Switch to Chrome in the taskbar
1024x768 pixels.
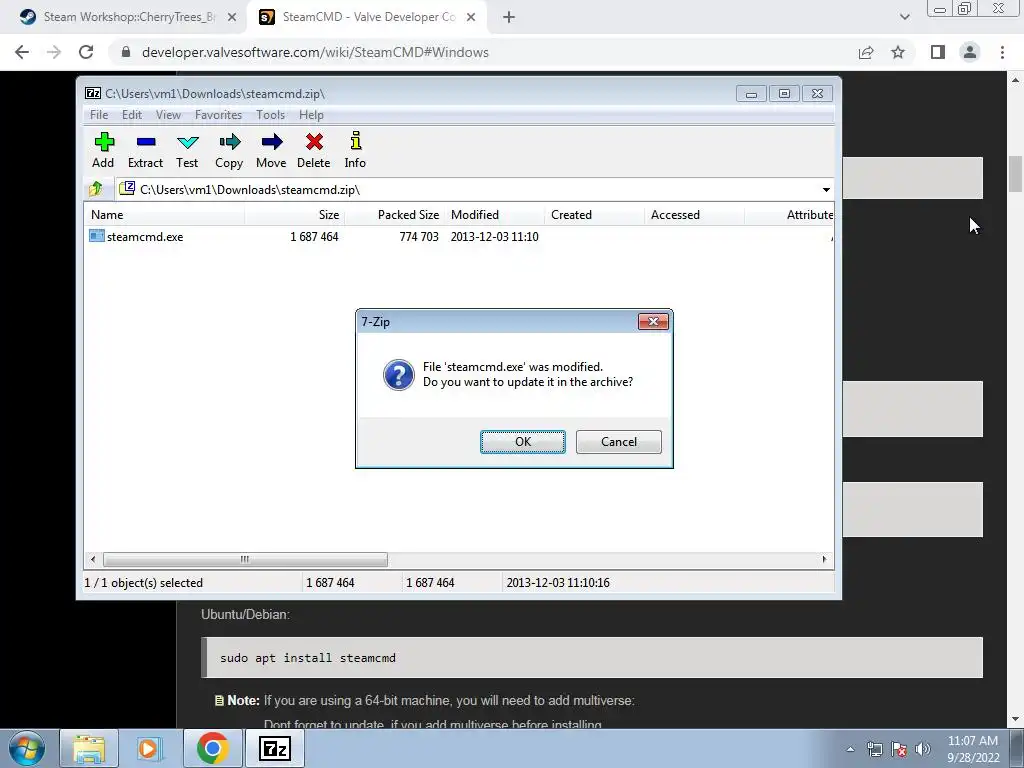pyautogui.click(x=212, y=748)
